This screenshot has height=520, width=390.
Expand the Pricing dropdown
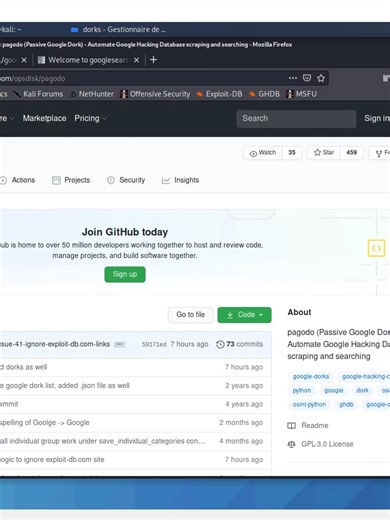(90, 118)
